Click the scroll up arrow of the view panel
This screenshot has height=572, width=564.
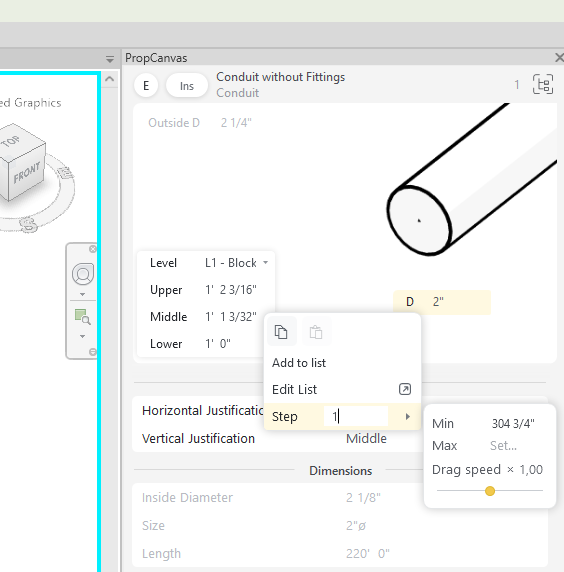coord(109,79)
